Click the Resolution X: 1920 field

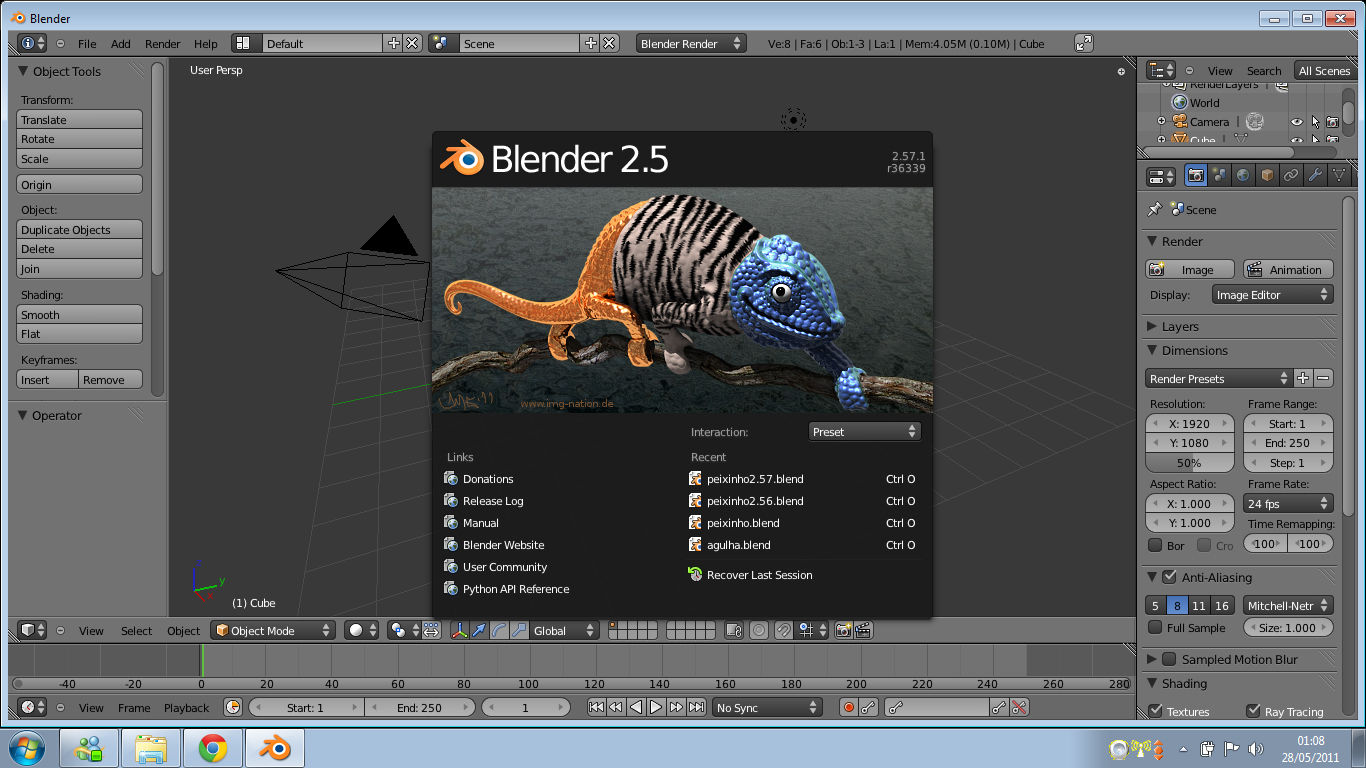pos(1190,424)
